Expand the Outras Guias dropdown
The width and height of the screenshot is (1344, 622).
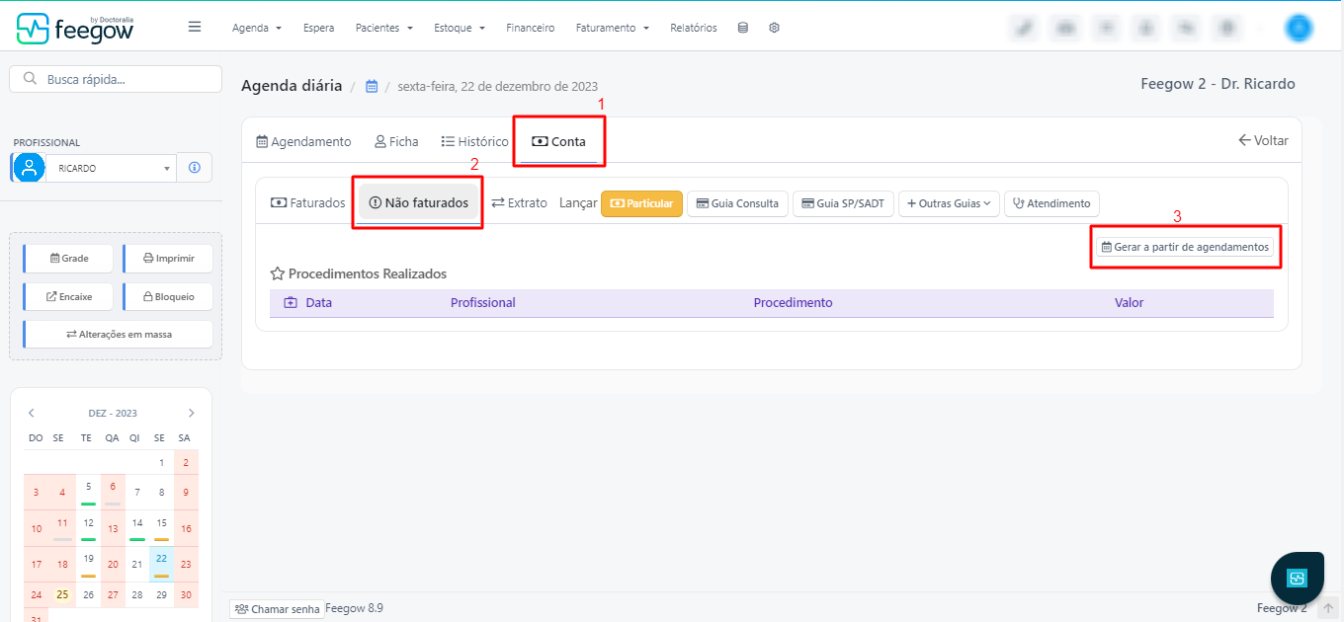950,203
